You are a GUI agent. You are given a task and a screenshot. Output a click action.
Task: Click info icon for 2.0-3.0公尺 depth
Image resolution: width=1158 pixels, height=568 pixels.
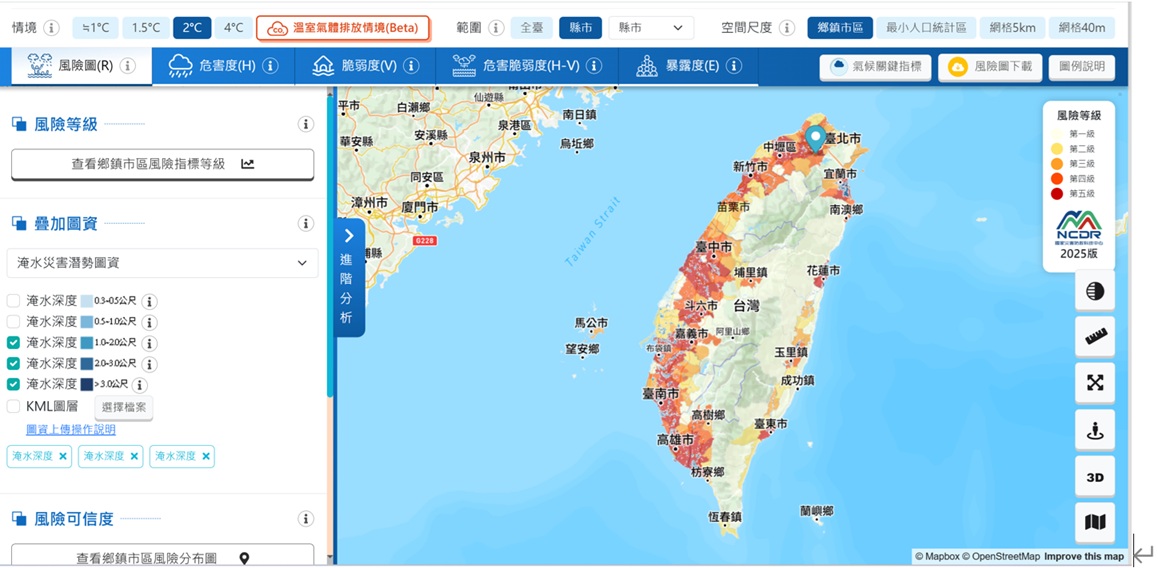pyautogui.click(x=149, y=364)
